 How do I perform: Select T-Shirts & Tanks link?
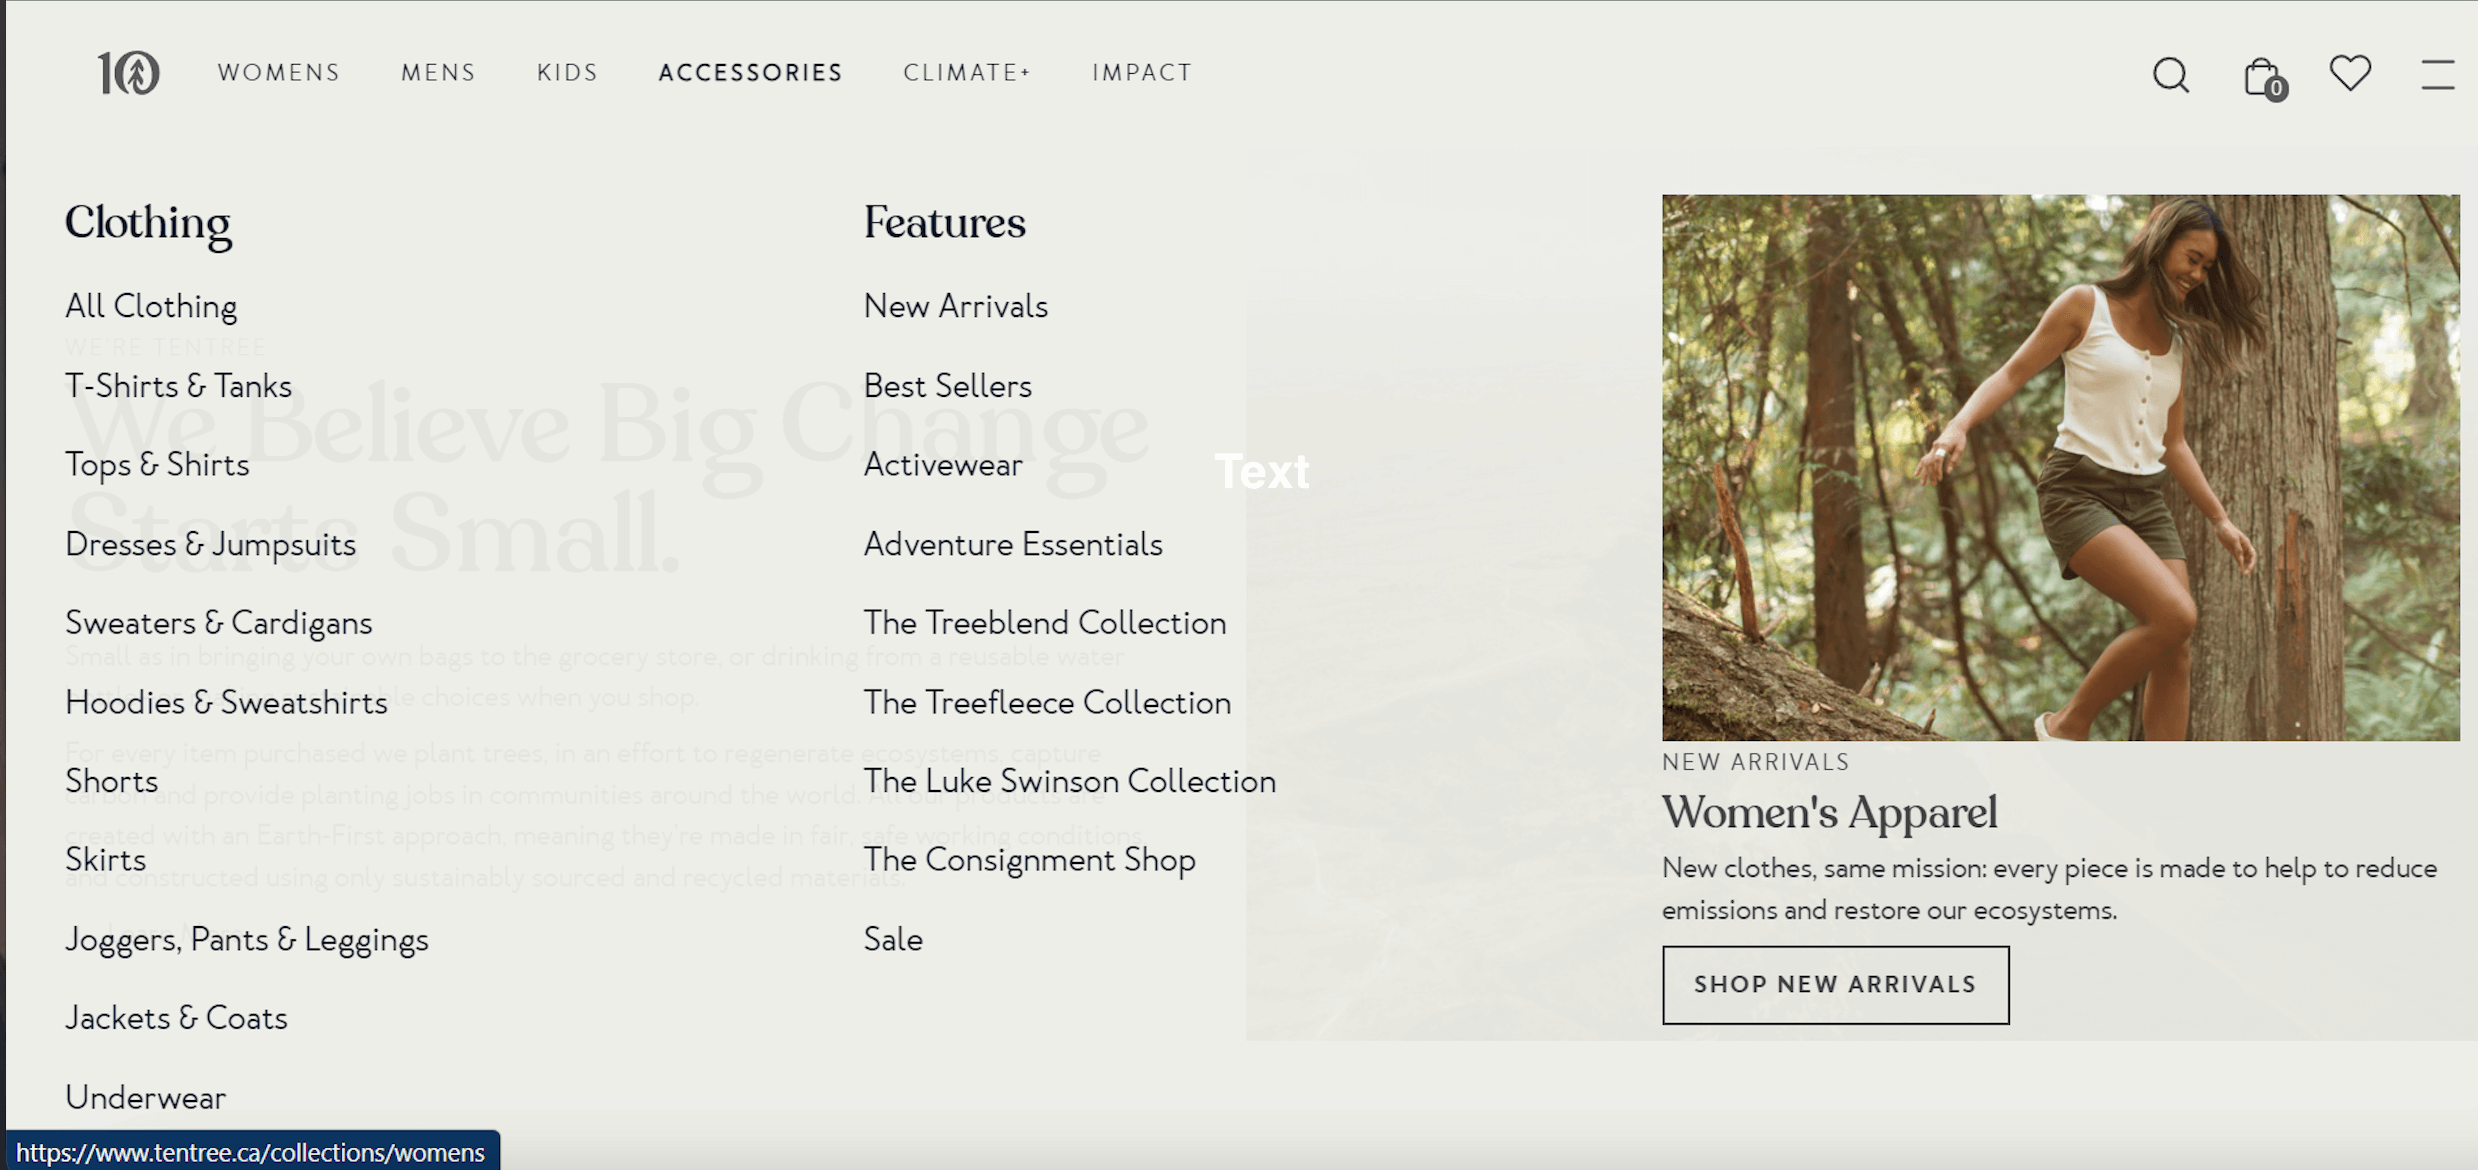click(x=178, y=386)
